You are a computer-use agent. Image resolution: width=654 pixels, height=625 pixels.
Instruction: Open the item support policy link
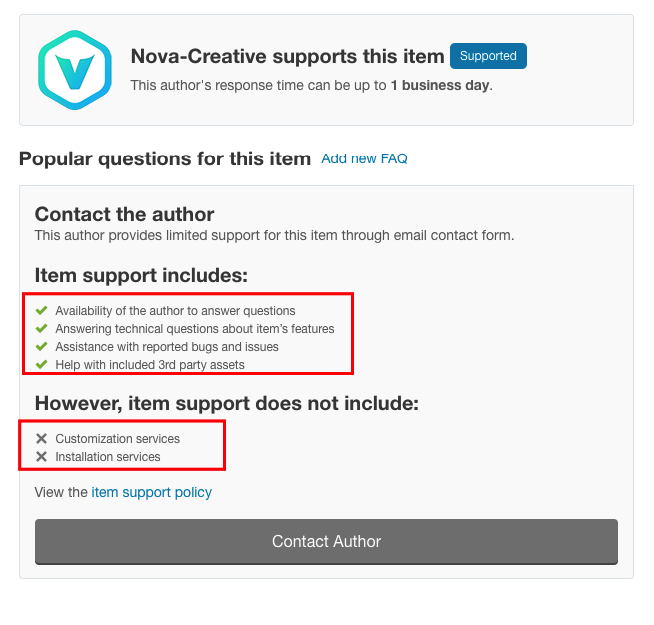pos(151,492)
